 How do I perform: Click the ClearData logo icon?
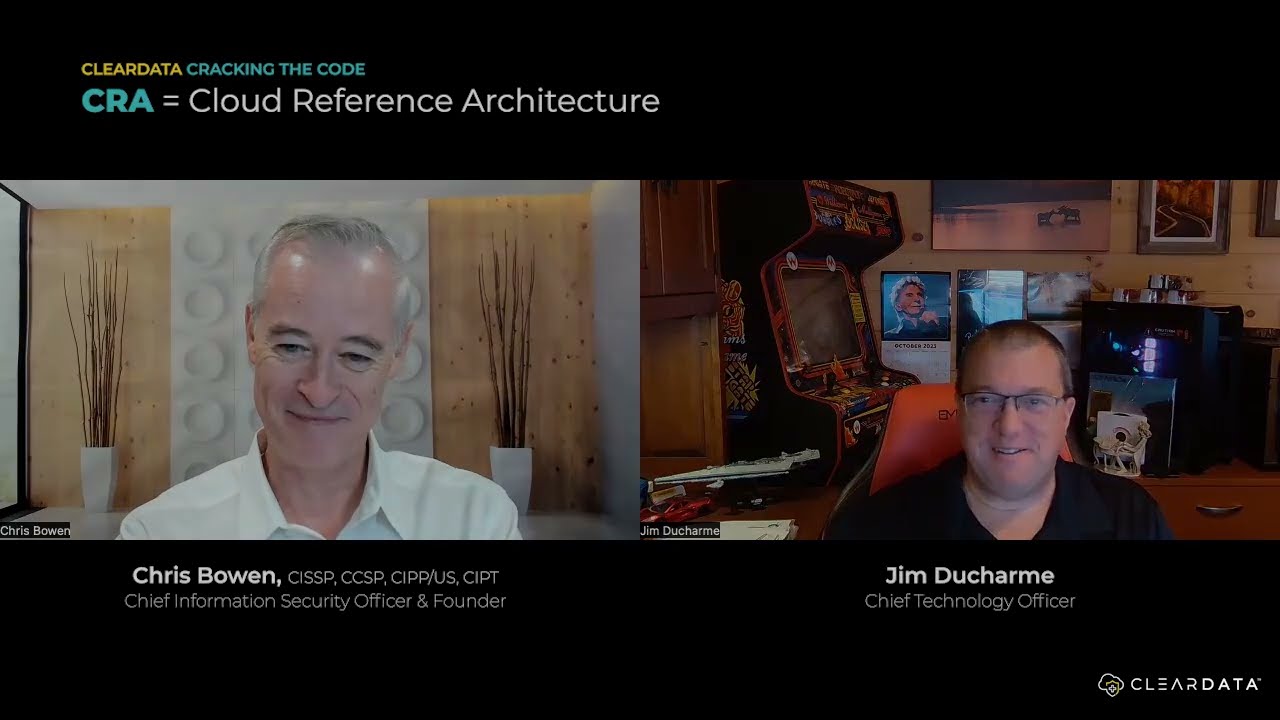pos(1111,684)
